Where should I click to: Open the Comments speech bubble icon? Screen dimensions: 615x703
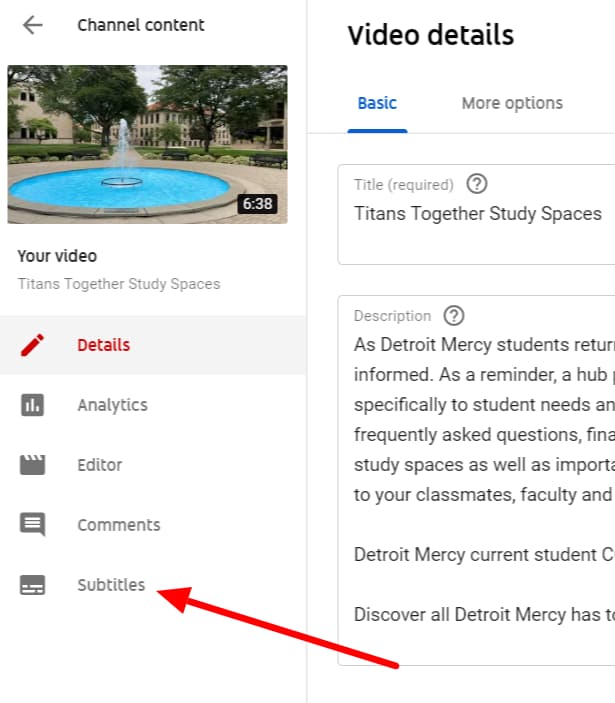coord(32,525)
